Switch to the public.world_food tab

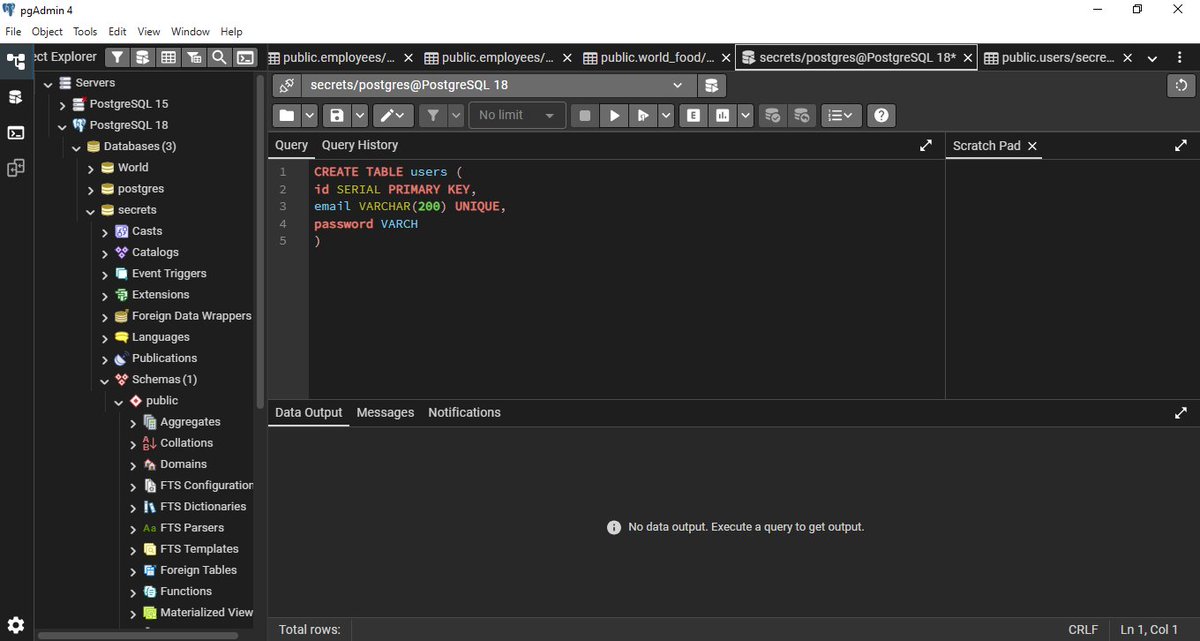pos(657,58)
